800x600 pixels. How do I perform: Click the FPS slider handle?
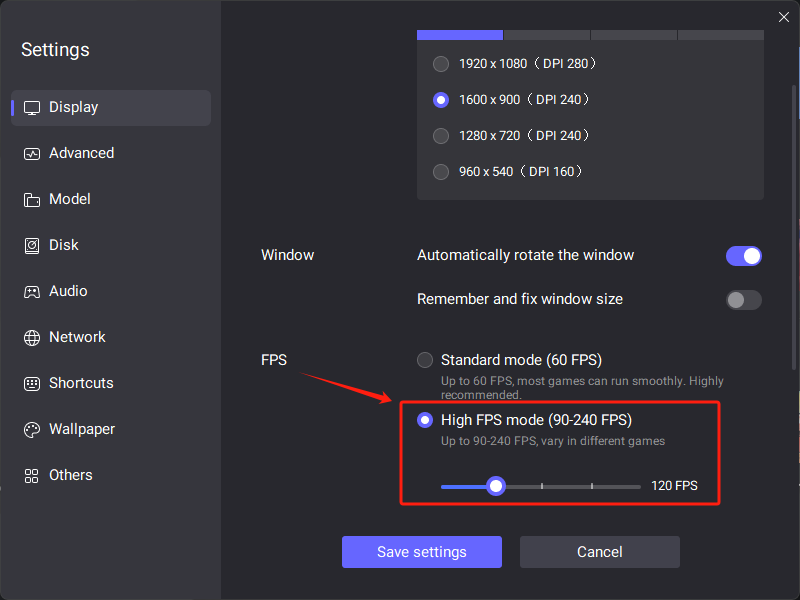click(495, 486)
